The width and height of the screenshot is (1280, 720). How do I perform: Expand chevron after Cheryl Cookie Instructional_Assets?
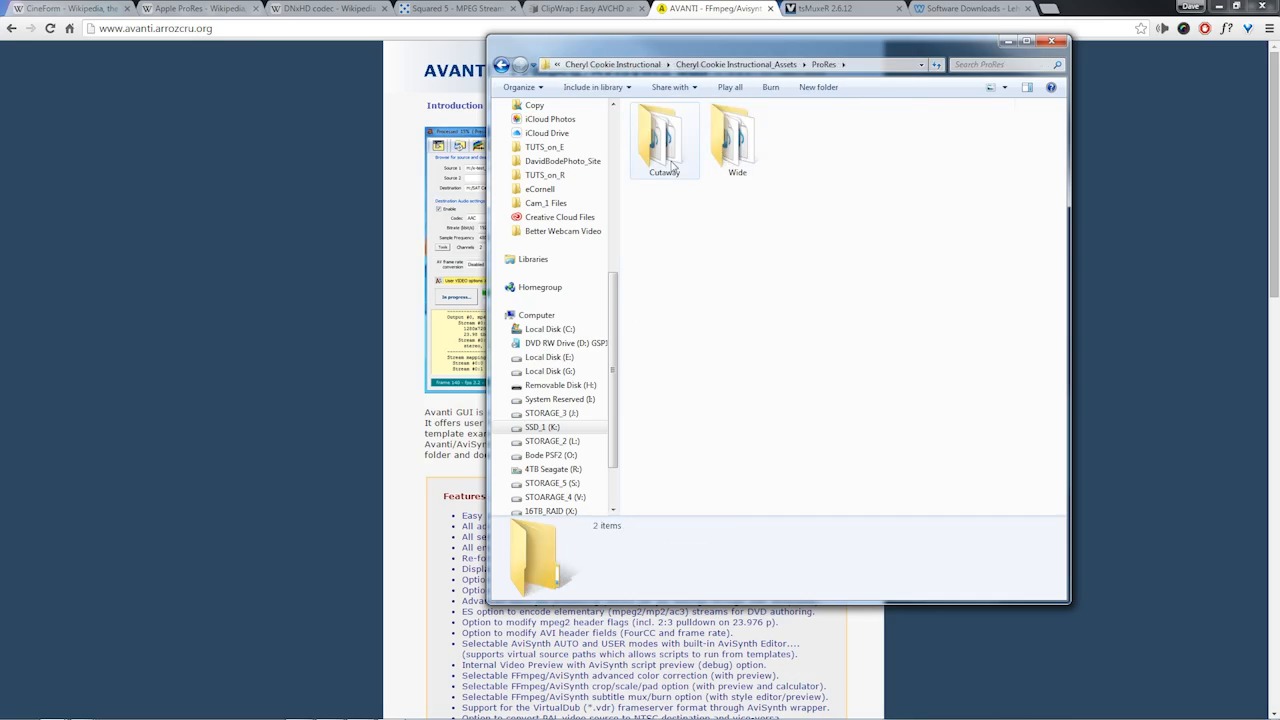pos(803,65)
